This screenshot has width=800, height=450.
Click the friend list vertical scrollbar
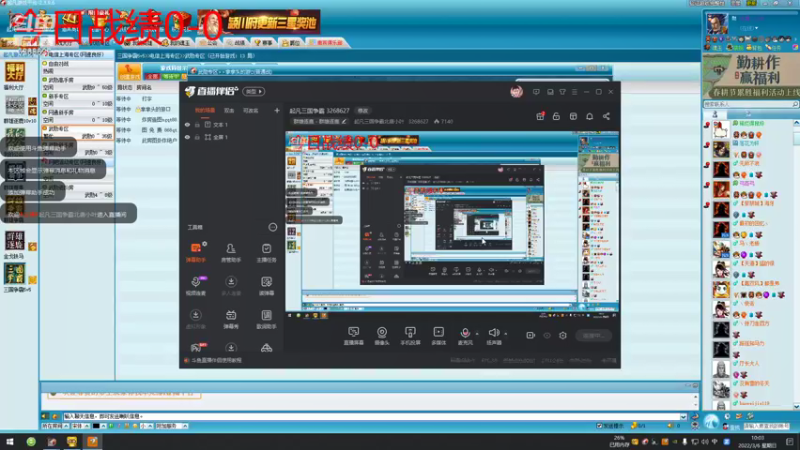(796, 264)
